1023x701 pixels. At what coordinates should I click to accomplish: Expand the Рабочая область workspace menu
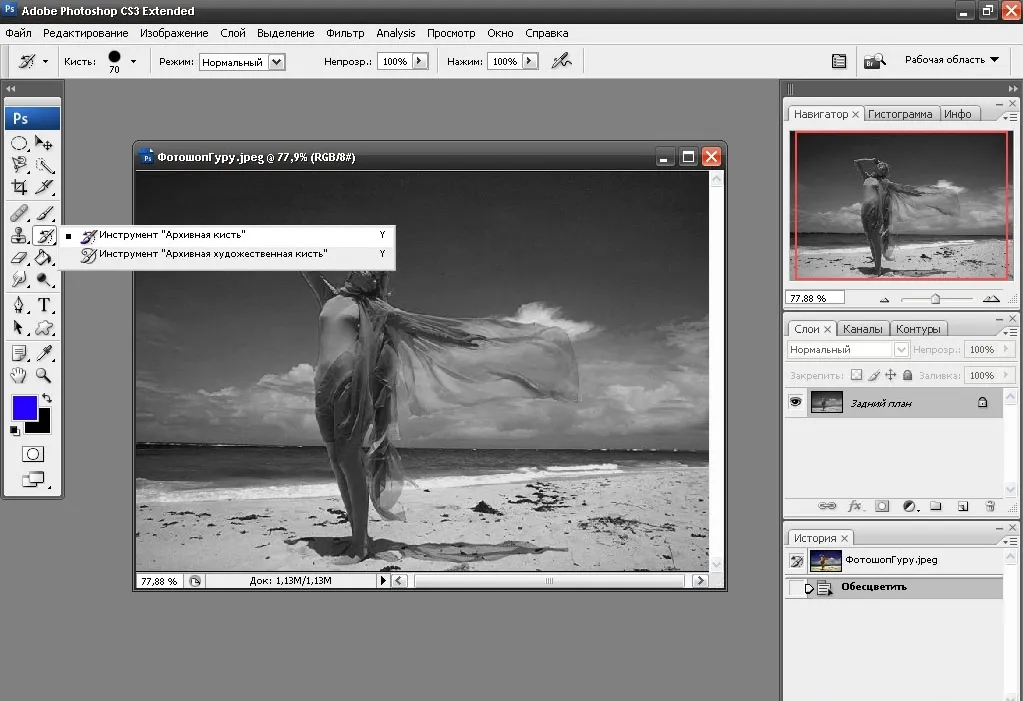click(x=951, y=59)
